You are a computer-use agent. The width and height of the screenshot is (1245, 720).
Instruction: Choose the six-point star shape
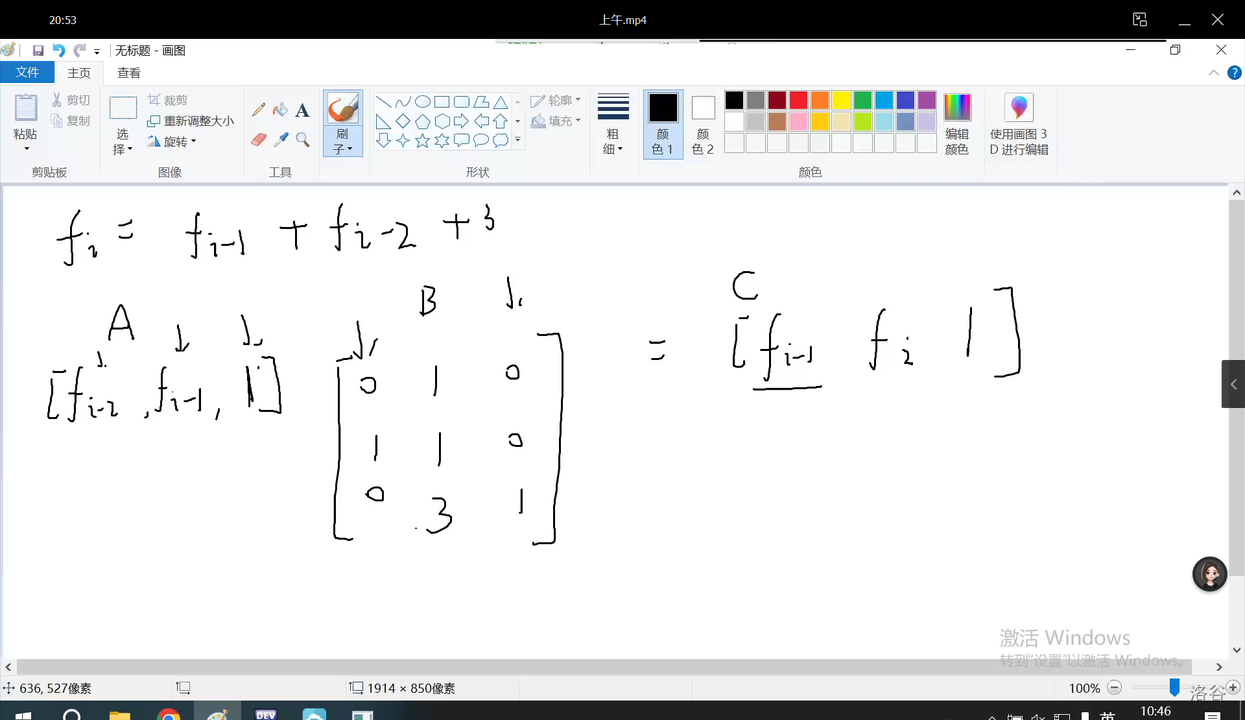[x=442, y=140]
